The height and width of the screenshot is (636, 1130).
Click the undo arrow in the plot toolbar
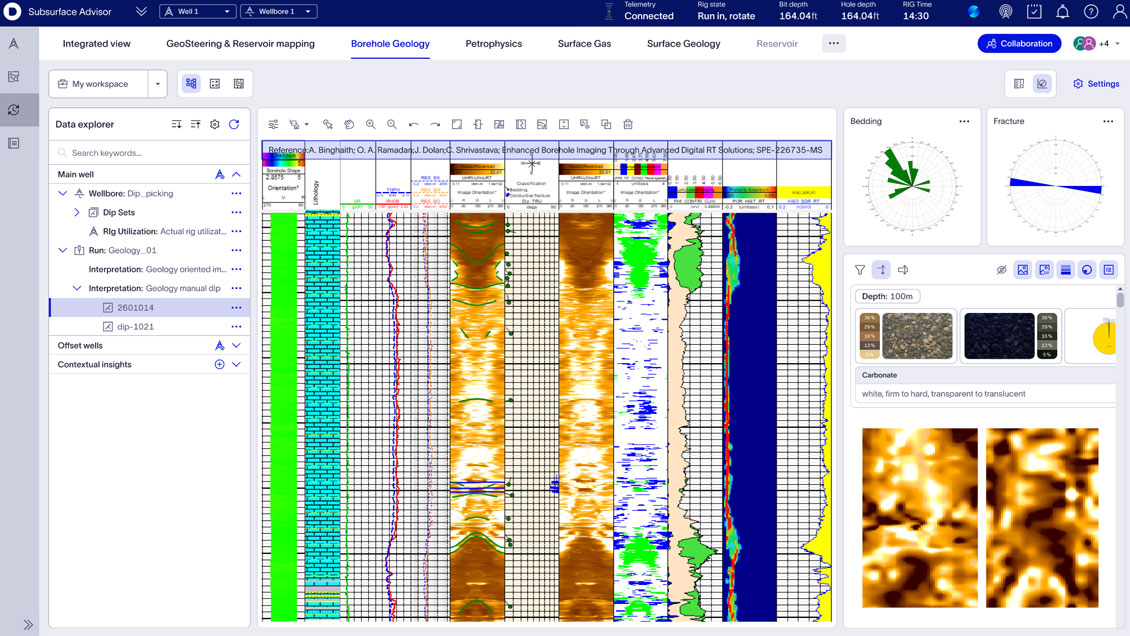[x=413, y=124]
